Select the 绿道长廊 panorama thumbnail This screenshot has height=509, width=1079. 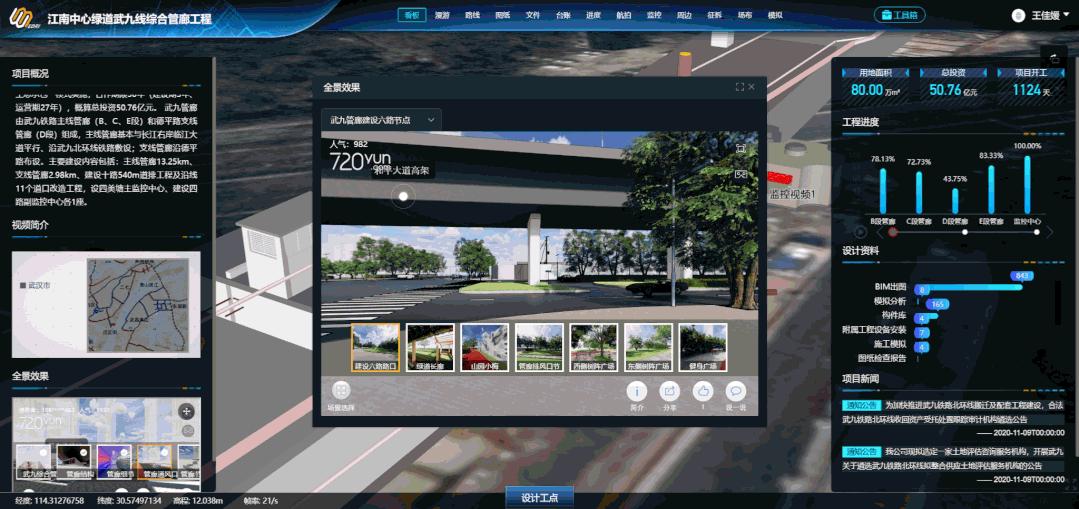tap(430, 347)
